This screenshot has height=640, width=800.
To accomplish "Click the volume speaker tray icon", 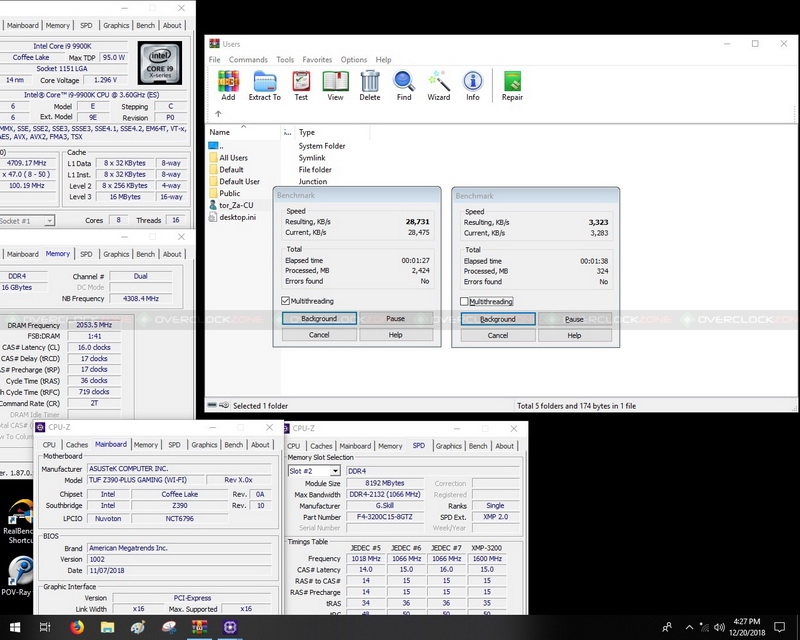I will (720, 627).
